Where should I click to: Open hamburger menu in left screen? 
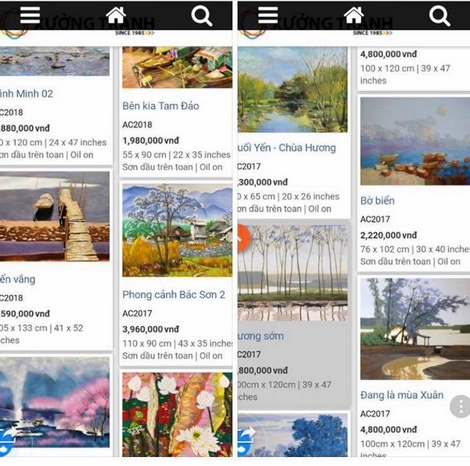click(x=30, y=15)
